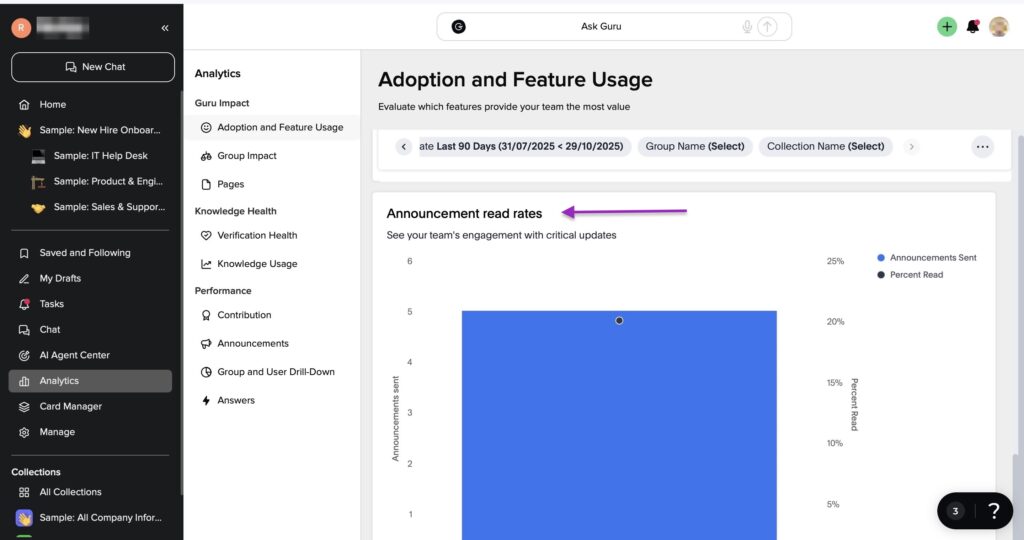The height and width of the screenshot is (540, 1024).
Task: Toggle Announcements Sent legend series
Action: coord(927,258)
